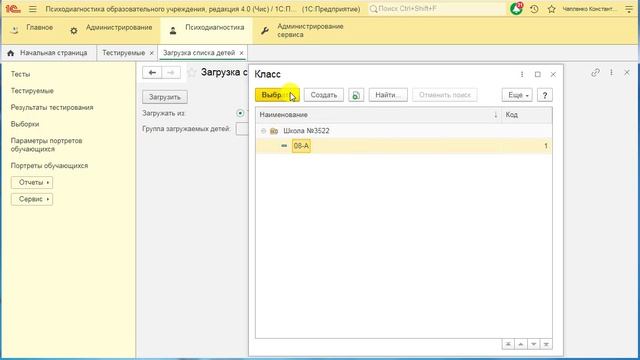Go back with the left arrow button
This screenshot has width=640, height=360.
coord(152,73)
